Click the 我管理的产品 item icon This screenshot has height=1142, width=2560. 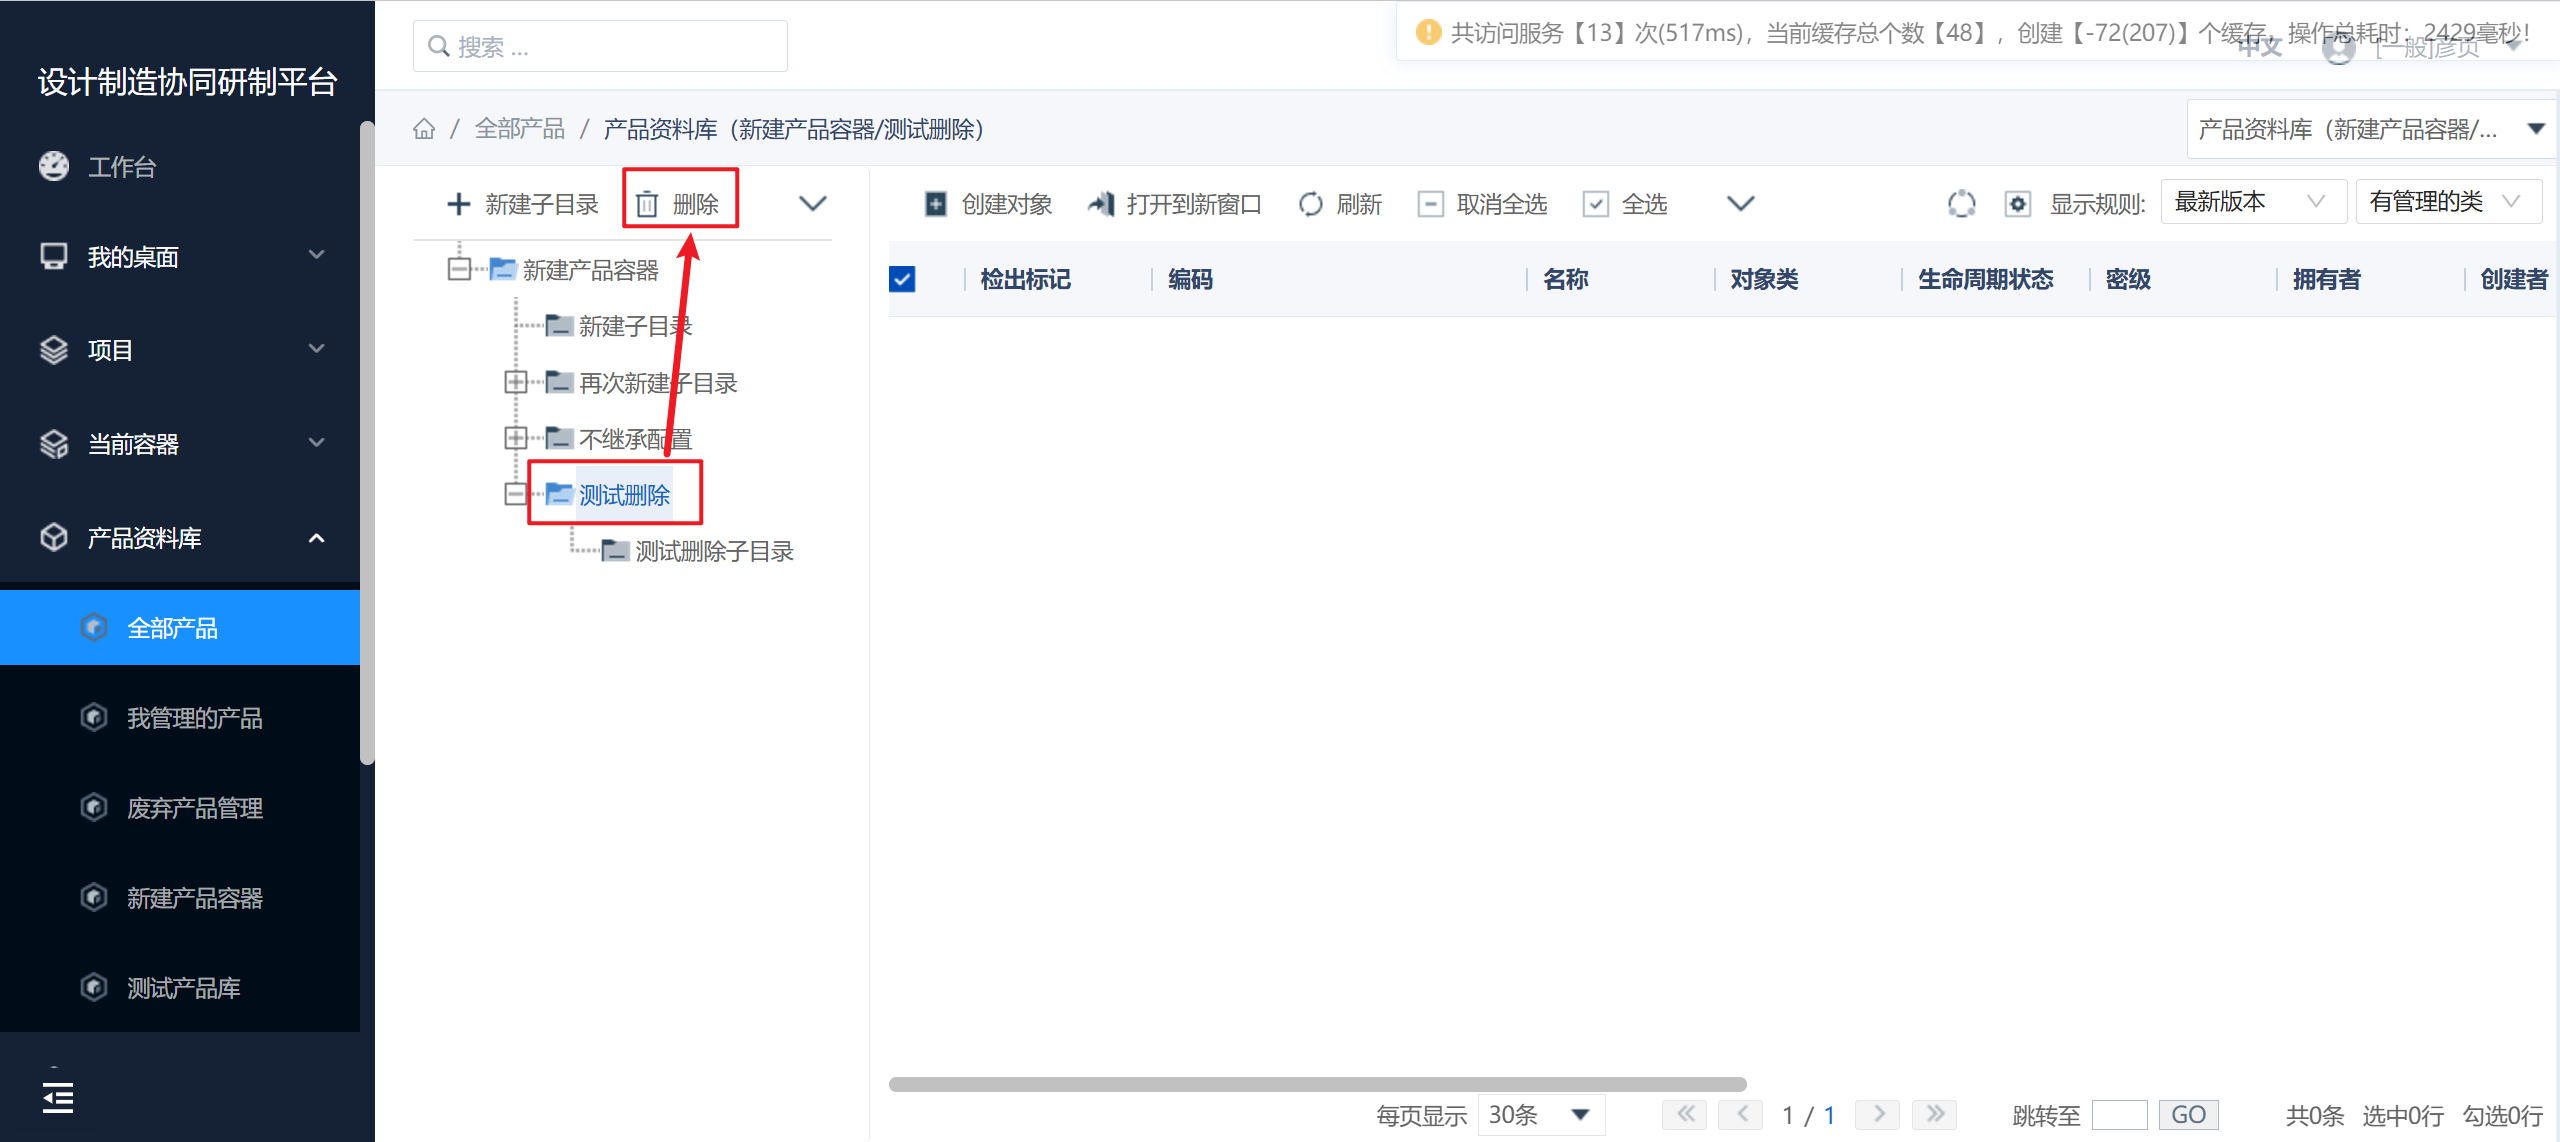point(94,717)
